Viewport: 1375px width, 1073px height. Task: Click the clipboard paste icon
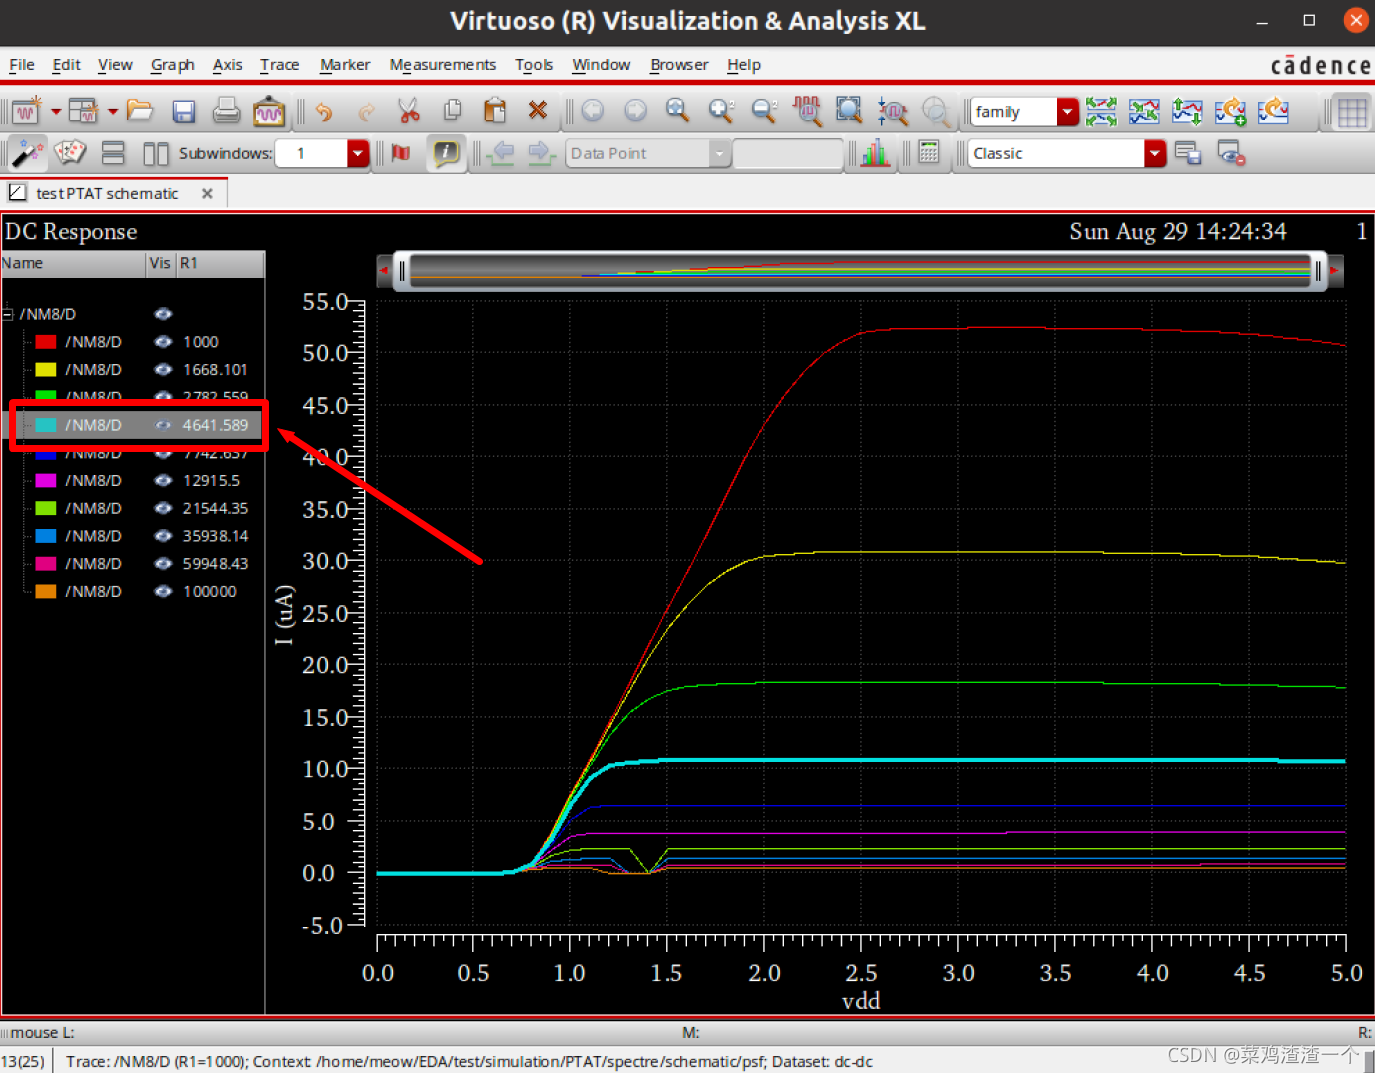(494, 111)
